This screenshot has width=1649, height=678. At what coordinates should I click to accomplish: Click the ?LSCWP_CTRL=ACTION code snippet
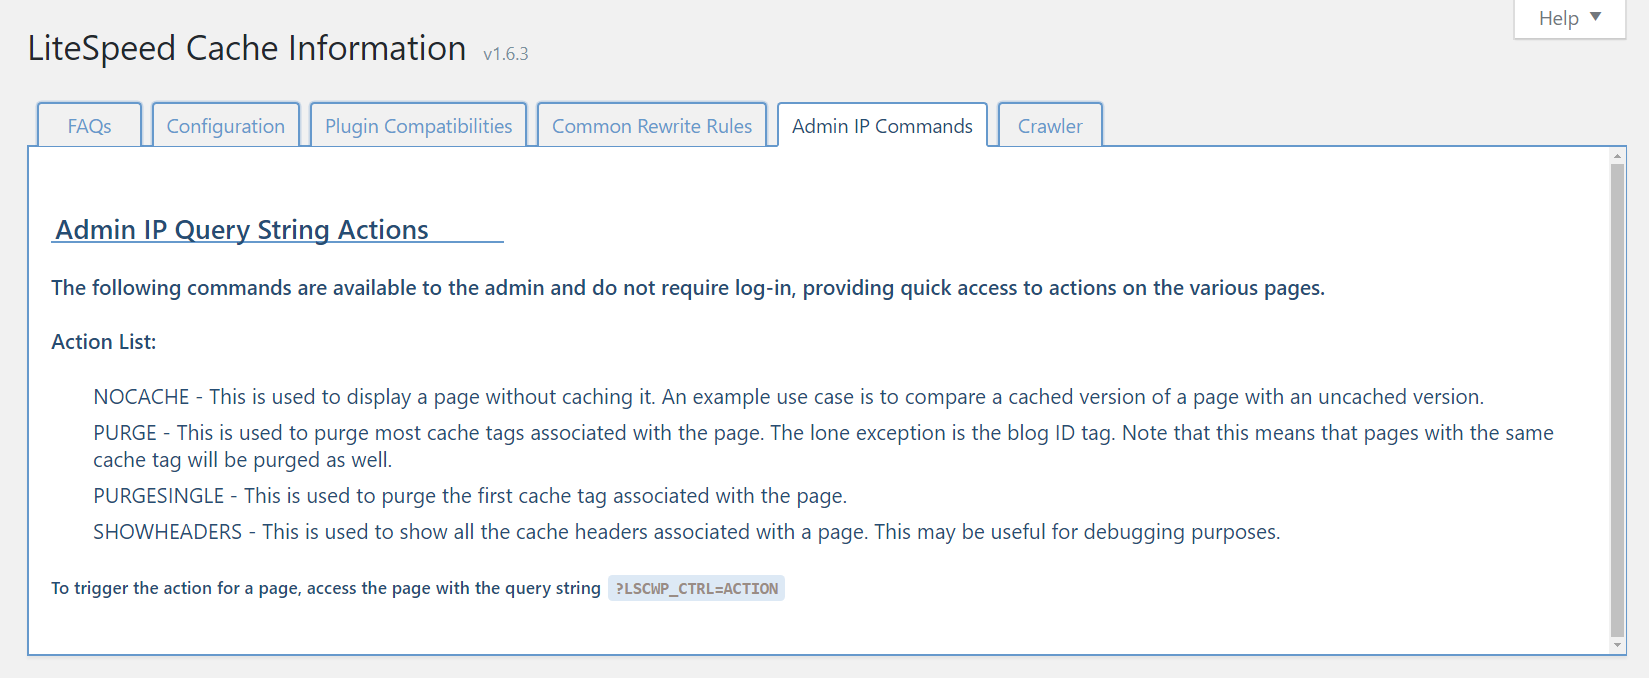[x=696, y=588]
